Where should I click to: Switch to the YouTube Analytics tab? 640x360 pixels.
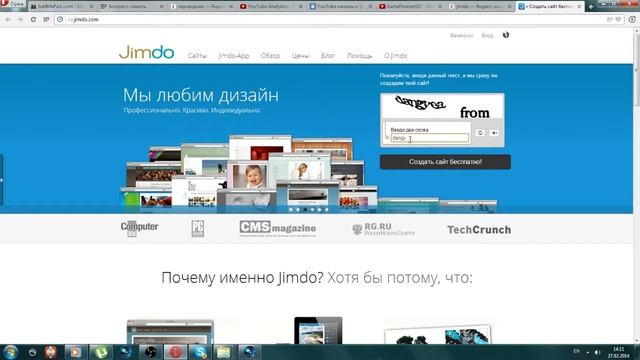tap(271, 7)
